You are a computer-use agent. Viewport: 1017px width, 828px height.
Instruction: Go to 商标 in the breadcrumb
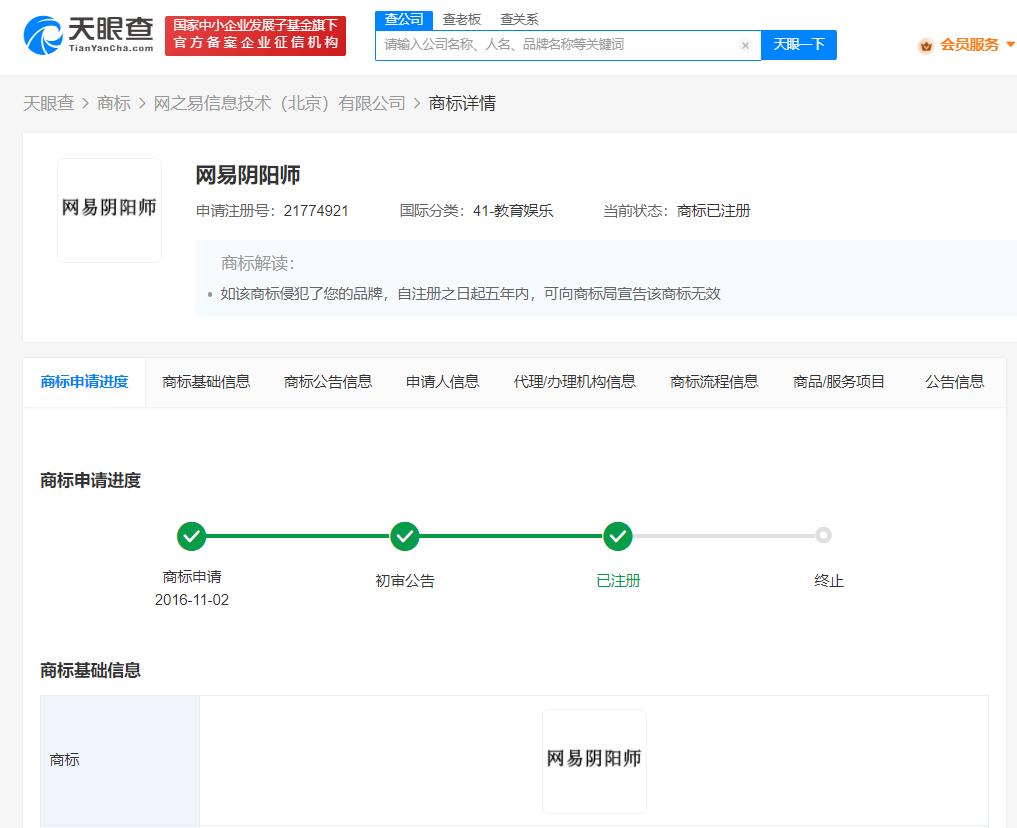tap(114, 103)
